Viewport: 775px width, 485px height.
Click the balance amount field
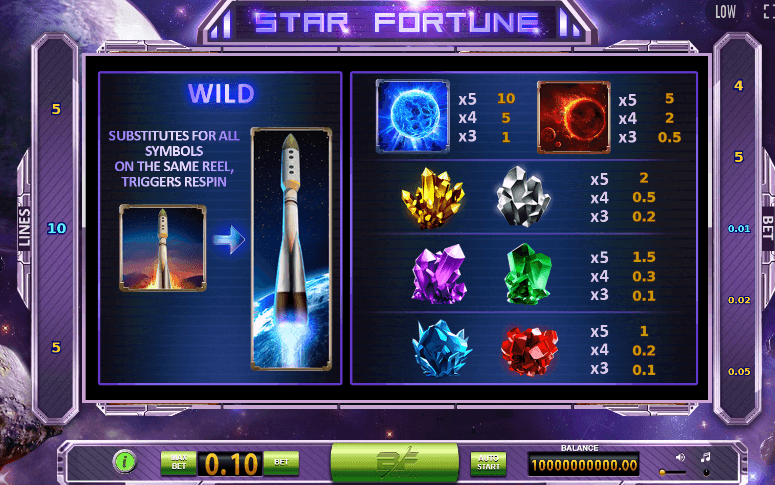coord(583,465)
